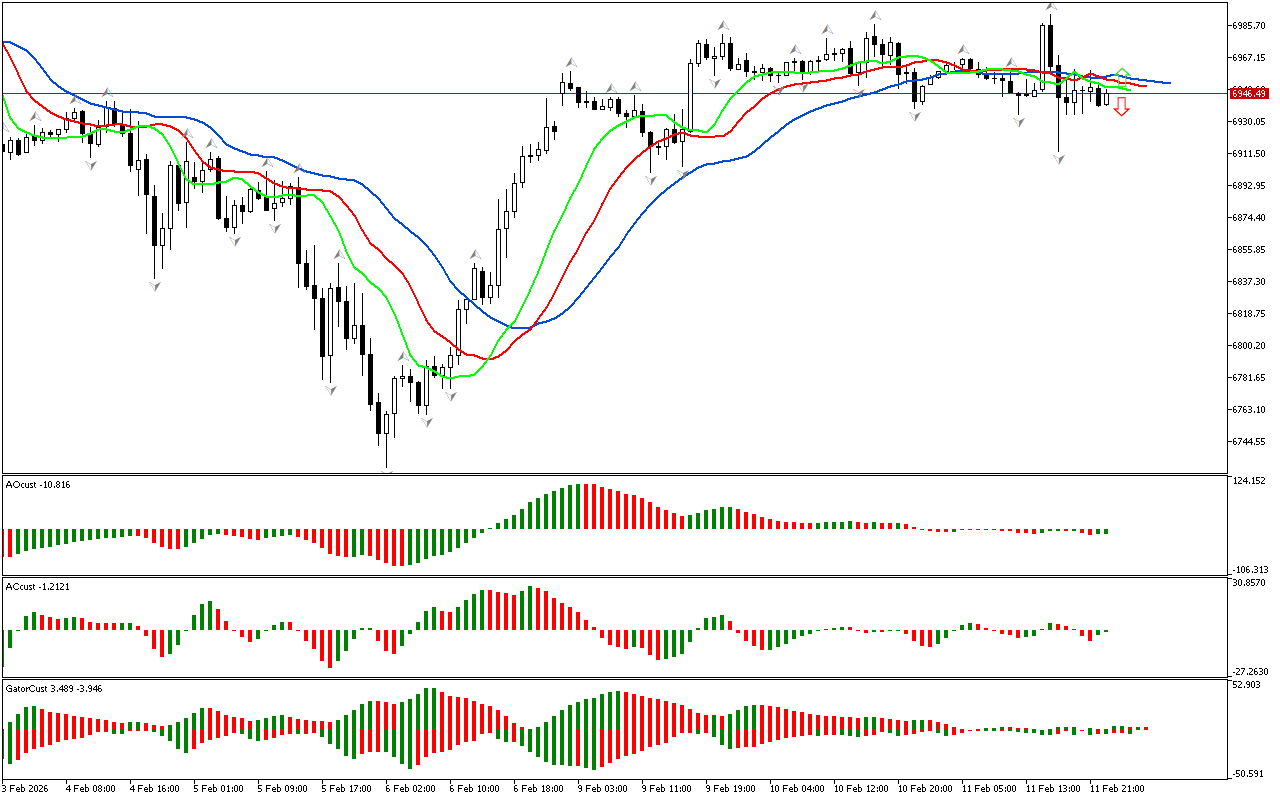Click the red down arrow signal
This screenshot has width=1280, height=800.
[x=1122, y=107]
